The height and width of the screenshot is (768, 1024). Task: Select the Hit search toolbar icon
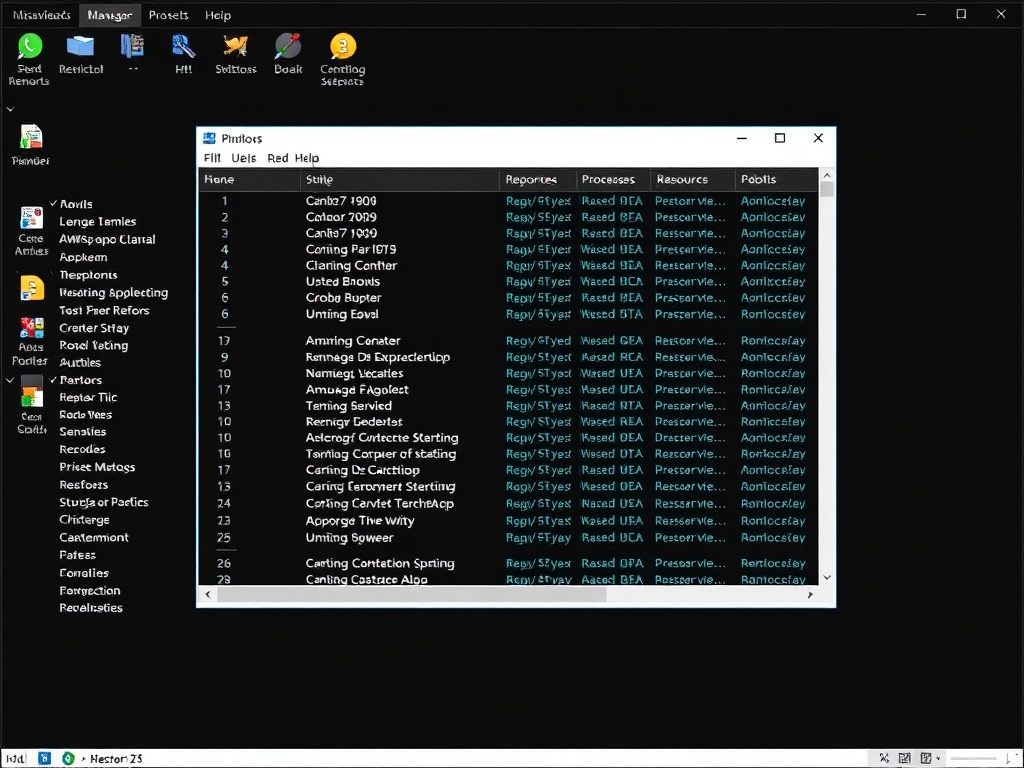[x=183, y=47]
